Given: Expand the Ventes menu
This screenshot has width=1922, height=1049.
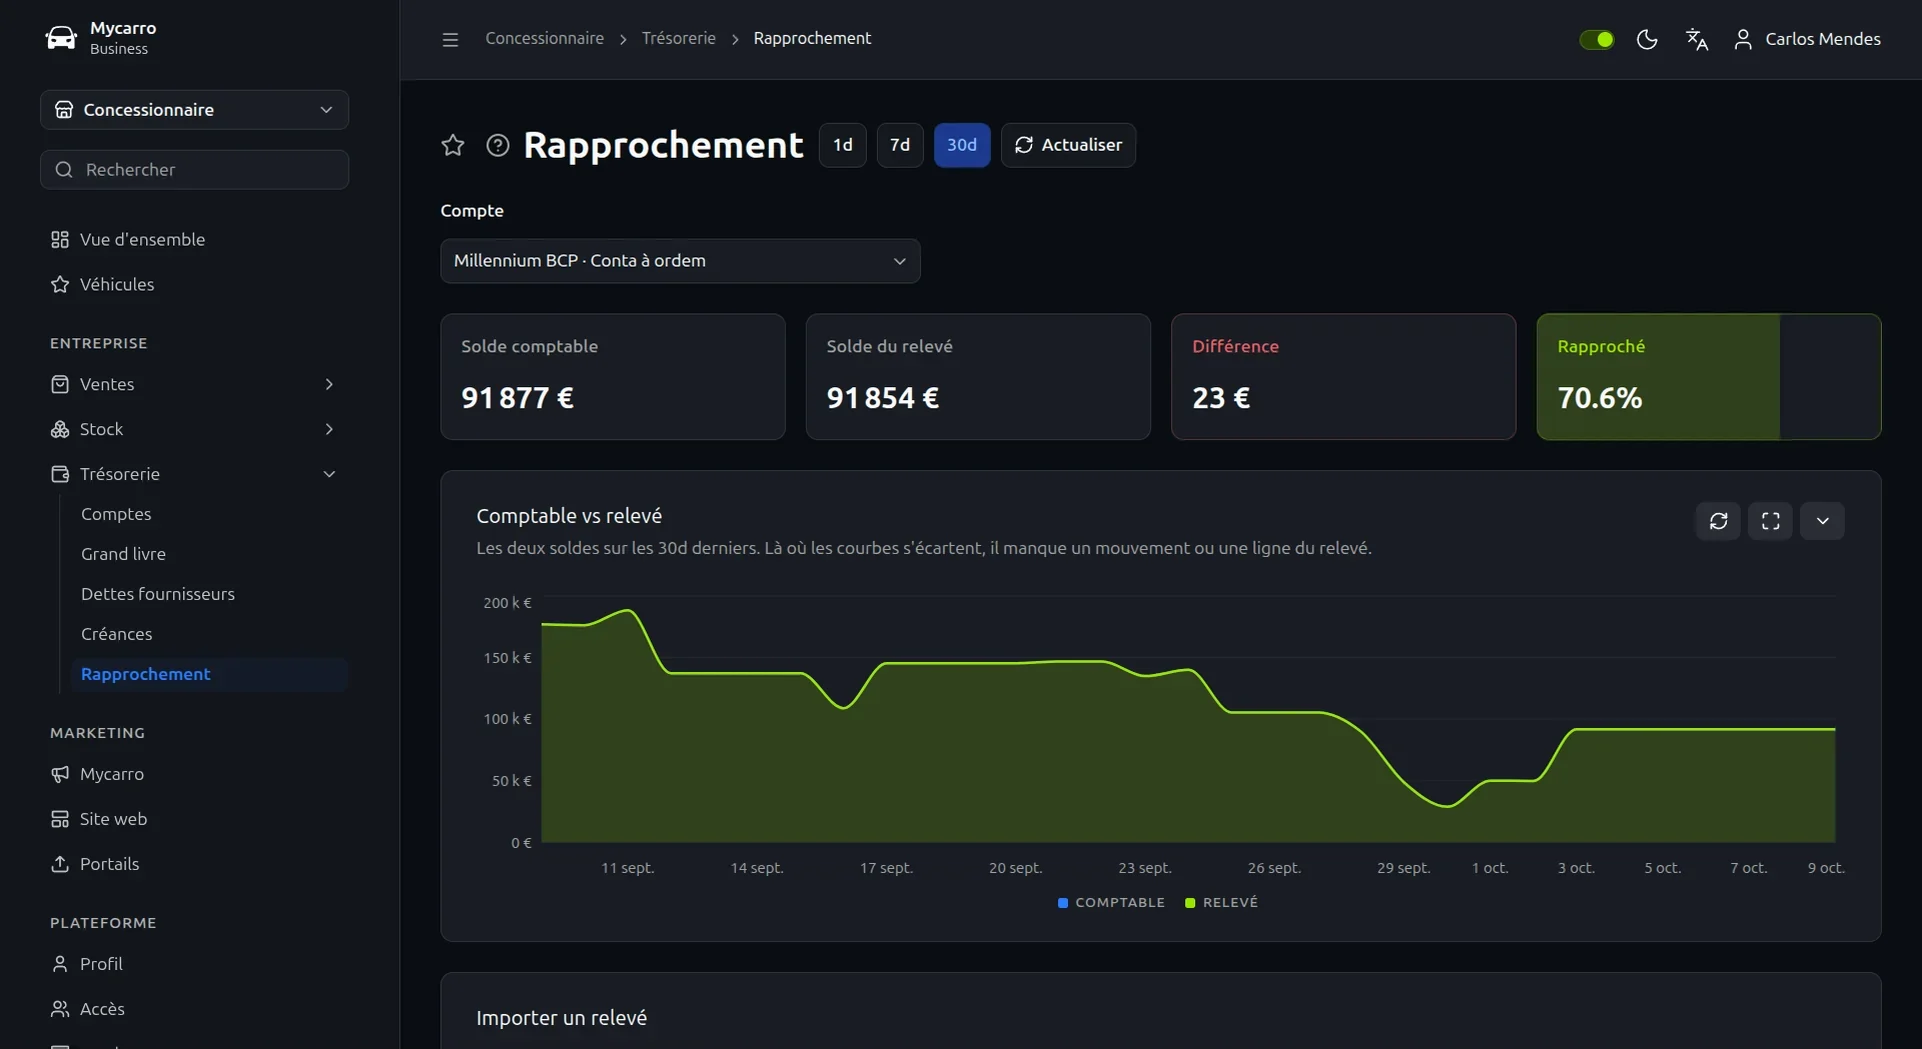Looking at the screenshot, I should [194, 384].
